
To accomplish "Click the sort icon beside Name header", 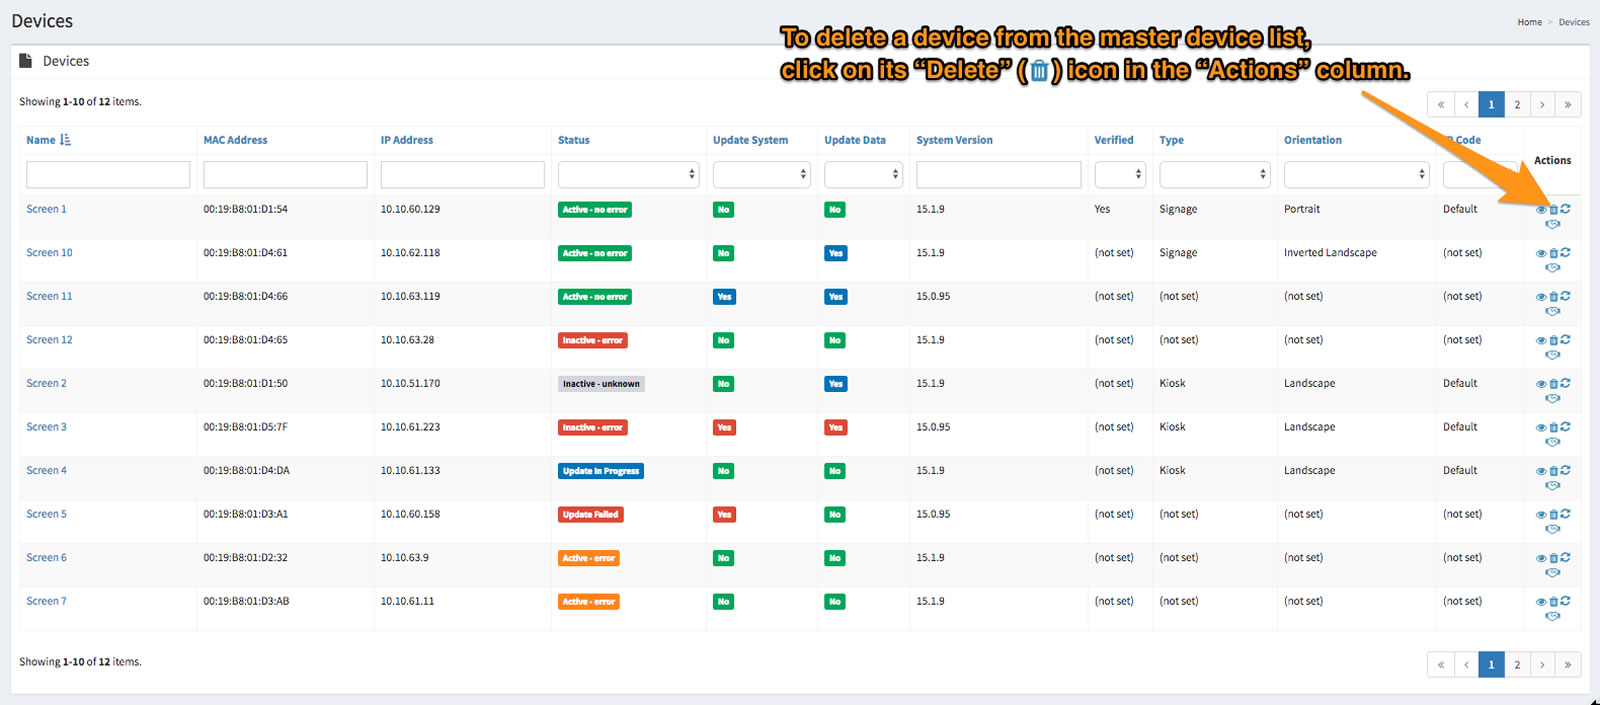I will pos(65,140).
